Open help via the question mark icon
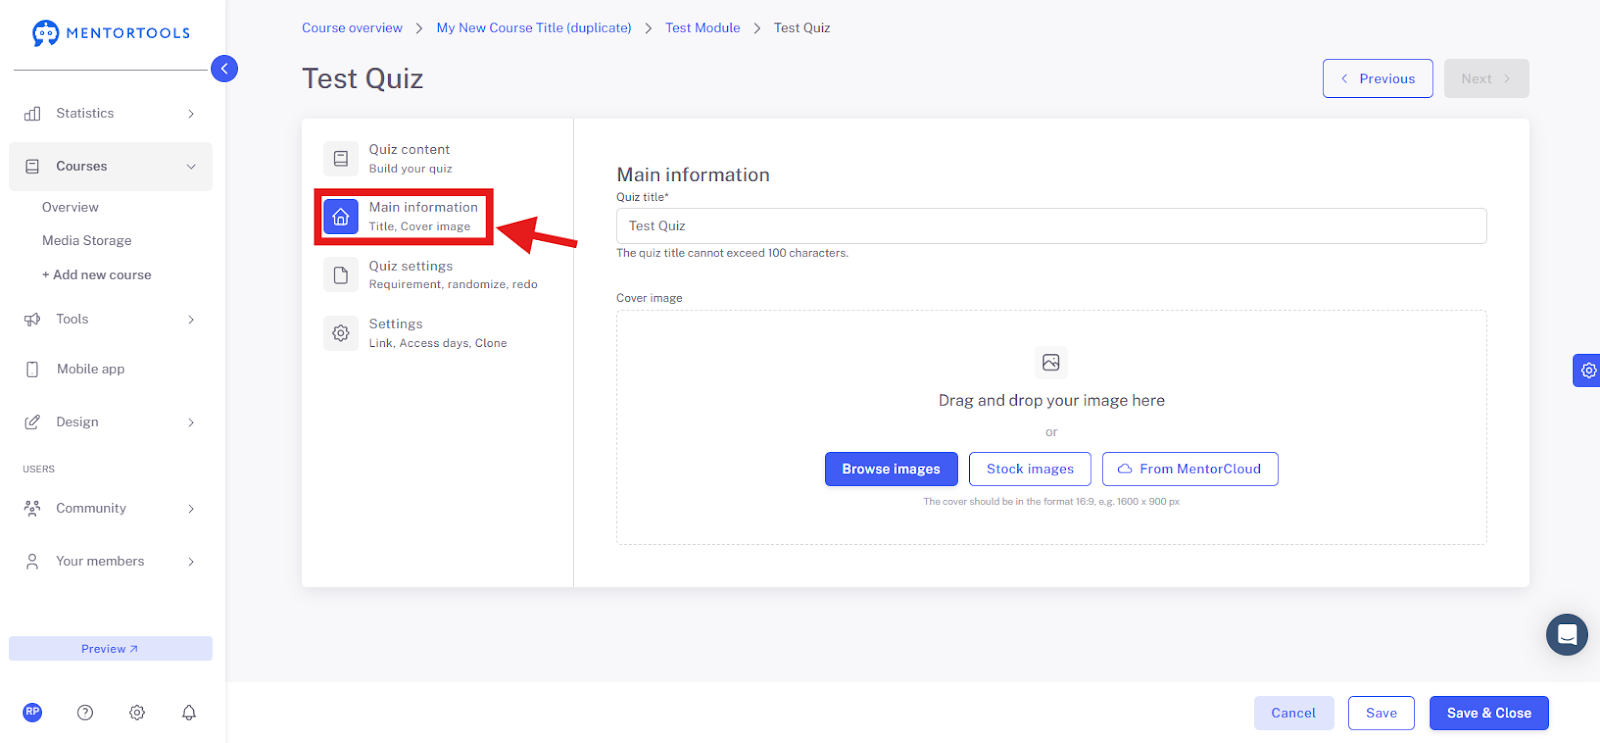 (x=85, y=713)
